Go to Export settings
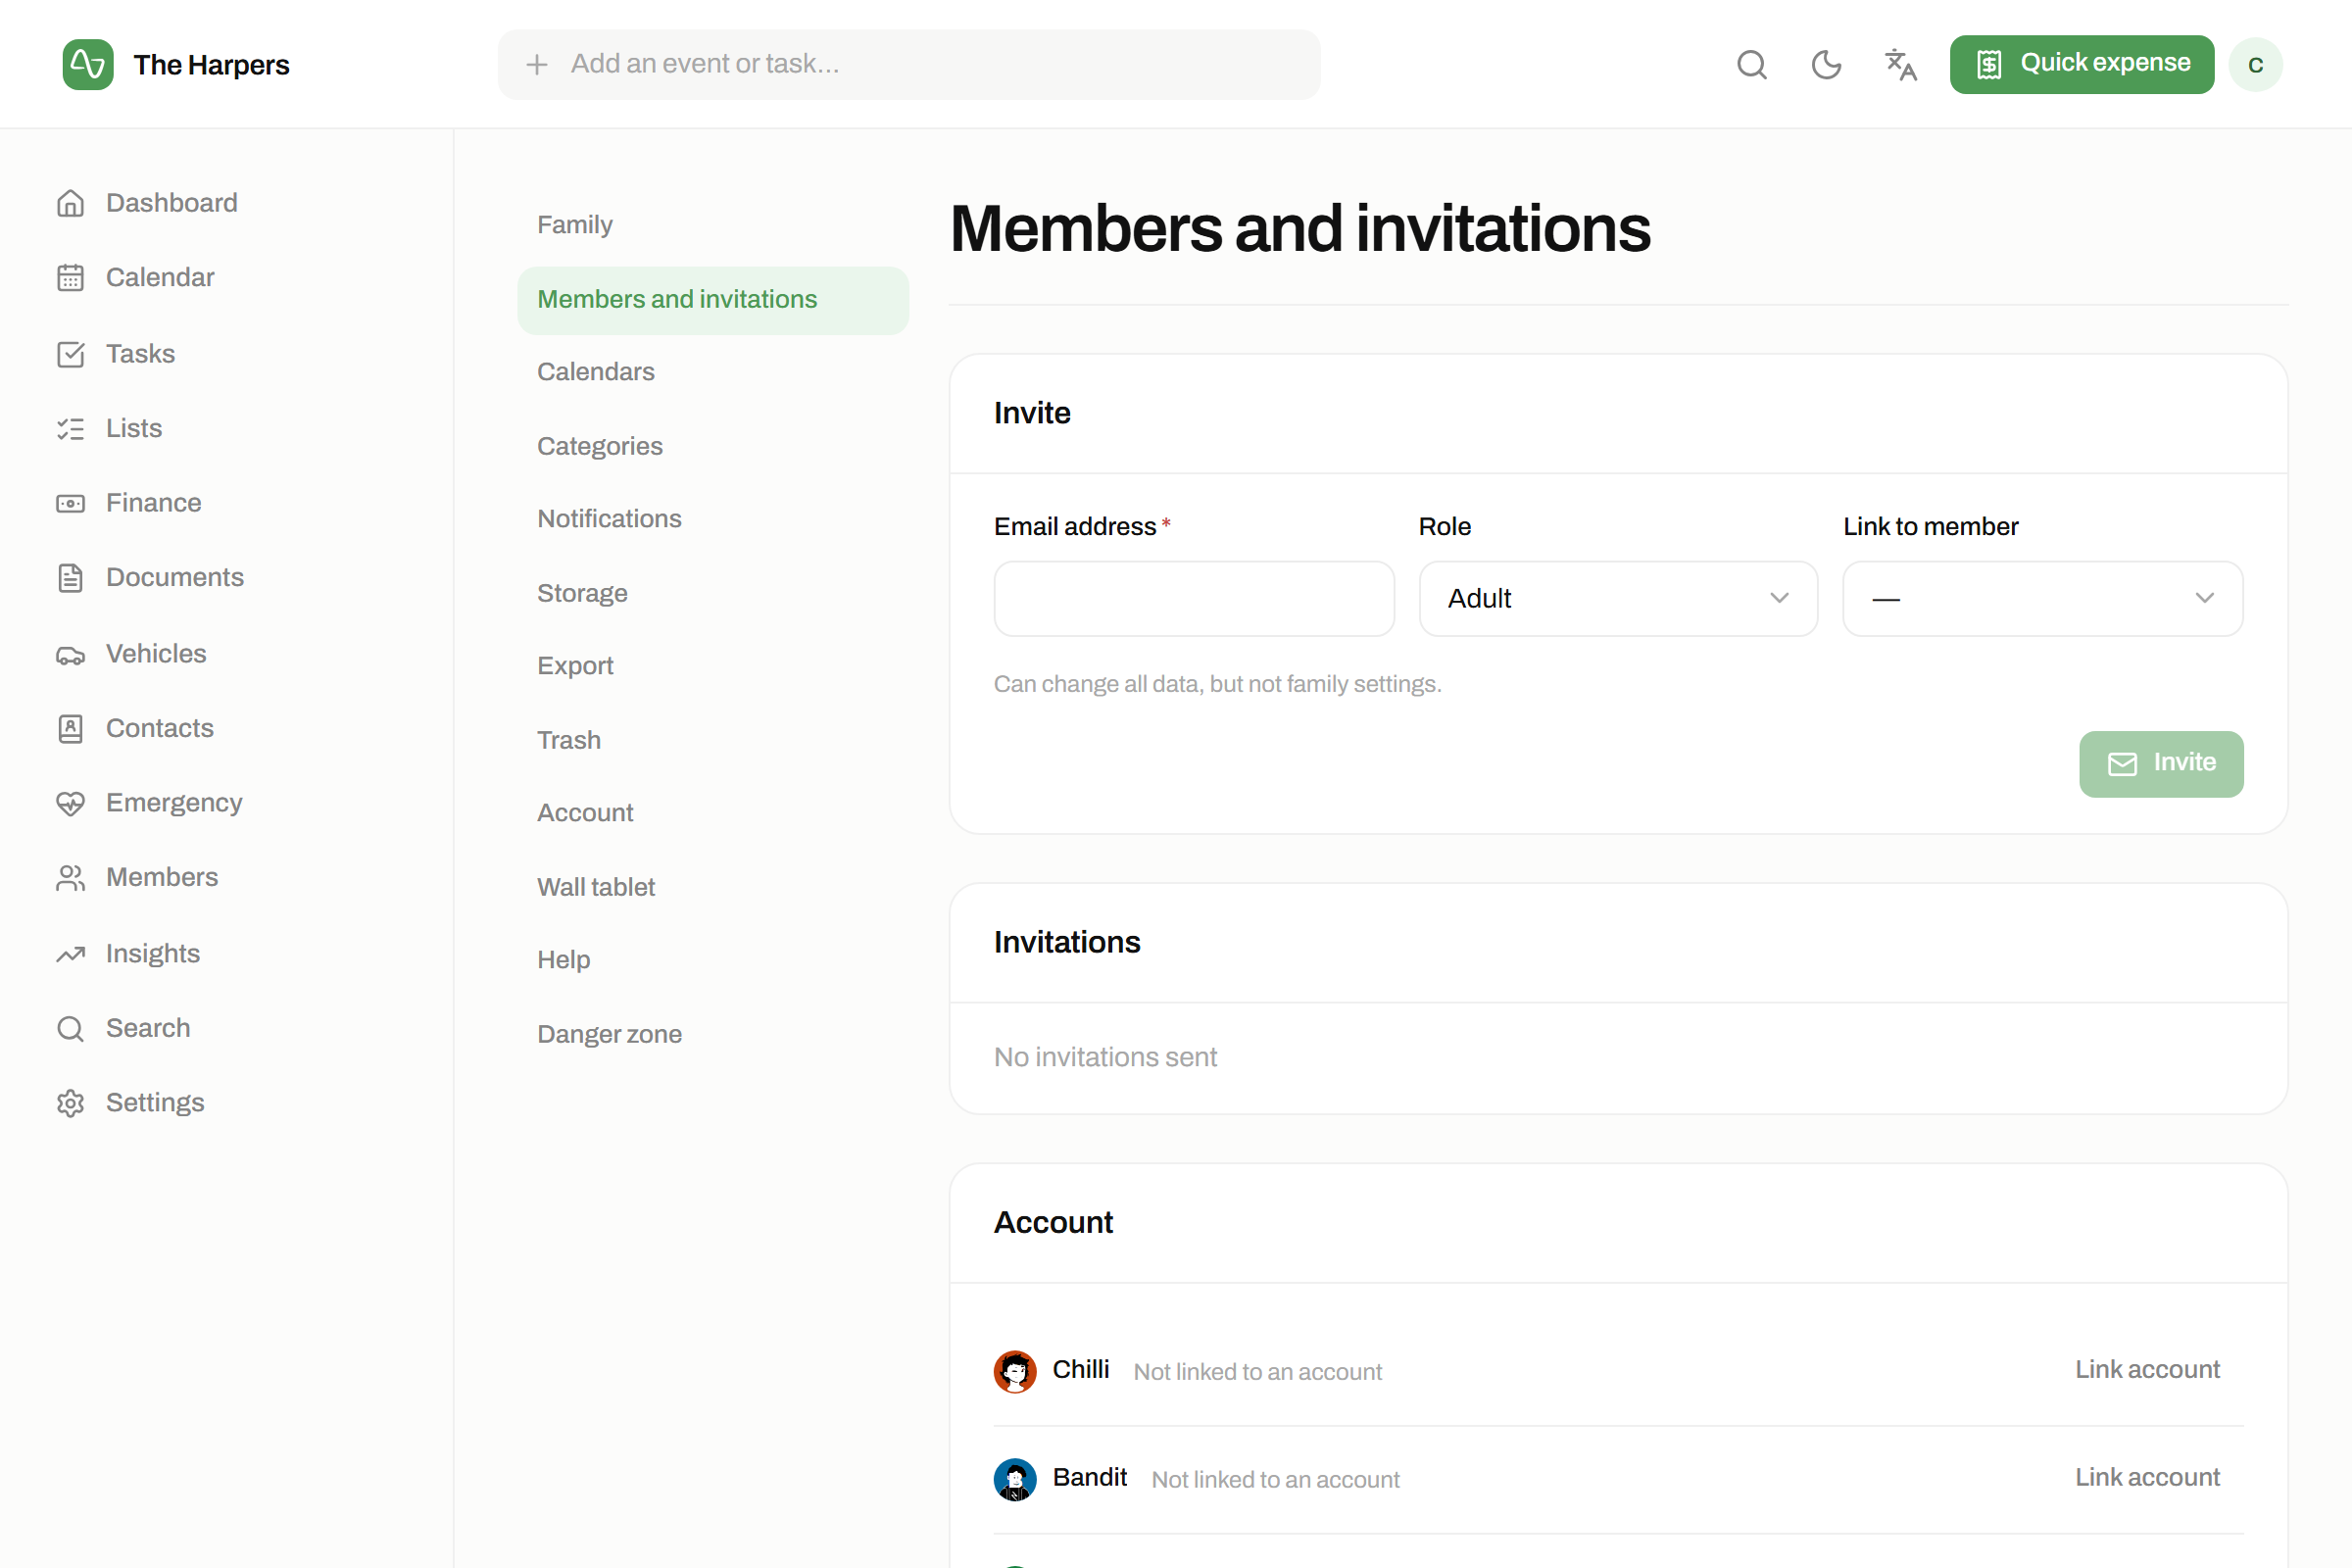 tap(713, 666)
